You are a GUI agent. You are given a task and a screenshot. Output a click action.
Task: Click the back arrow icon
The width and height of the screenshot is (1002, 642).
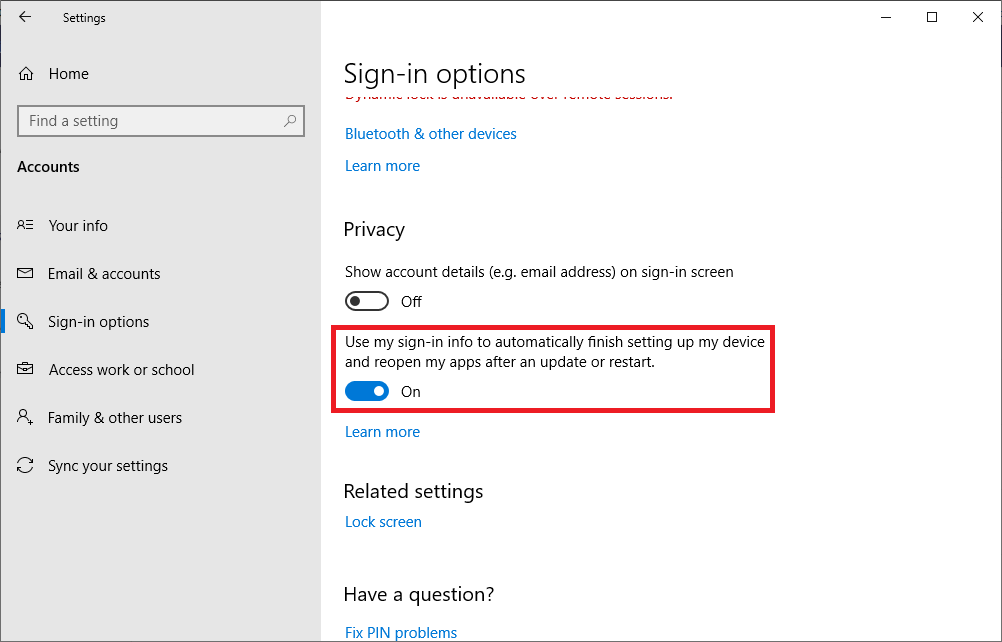[25, 17]
